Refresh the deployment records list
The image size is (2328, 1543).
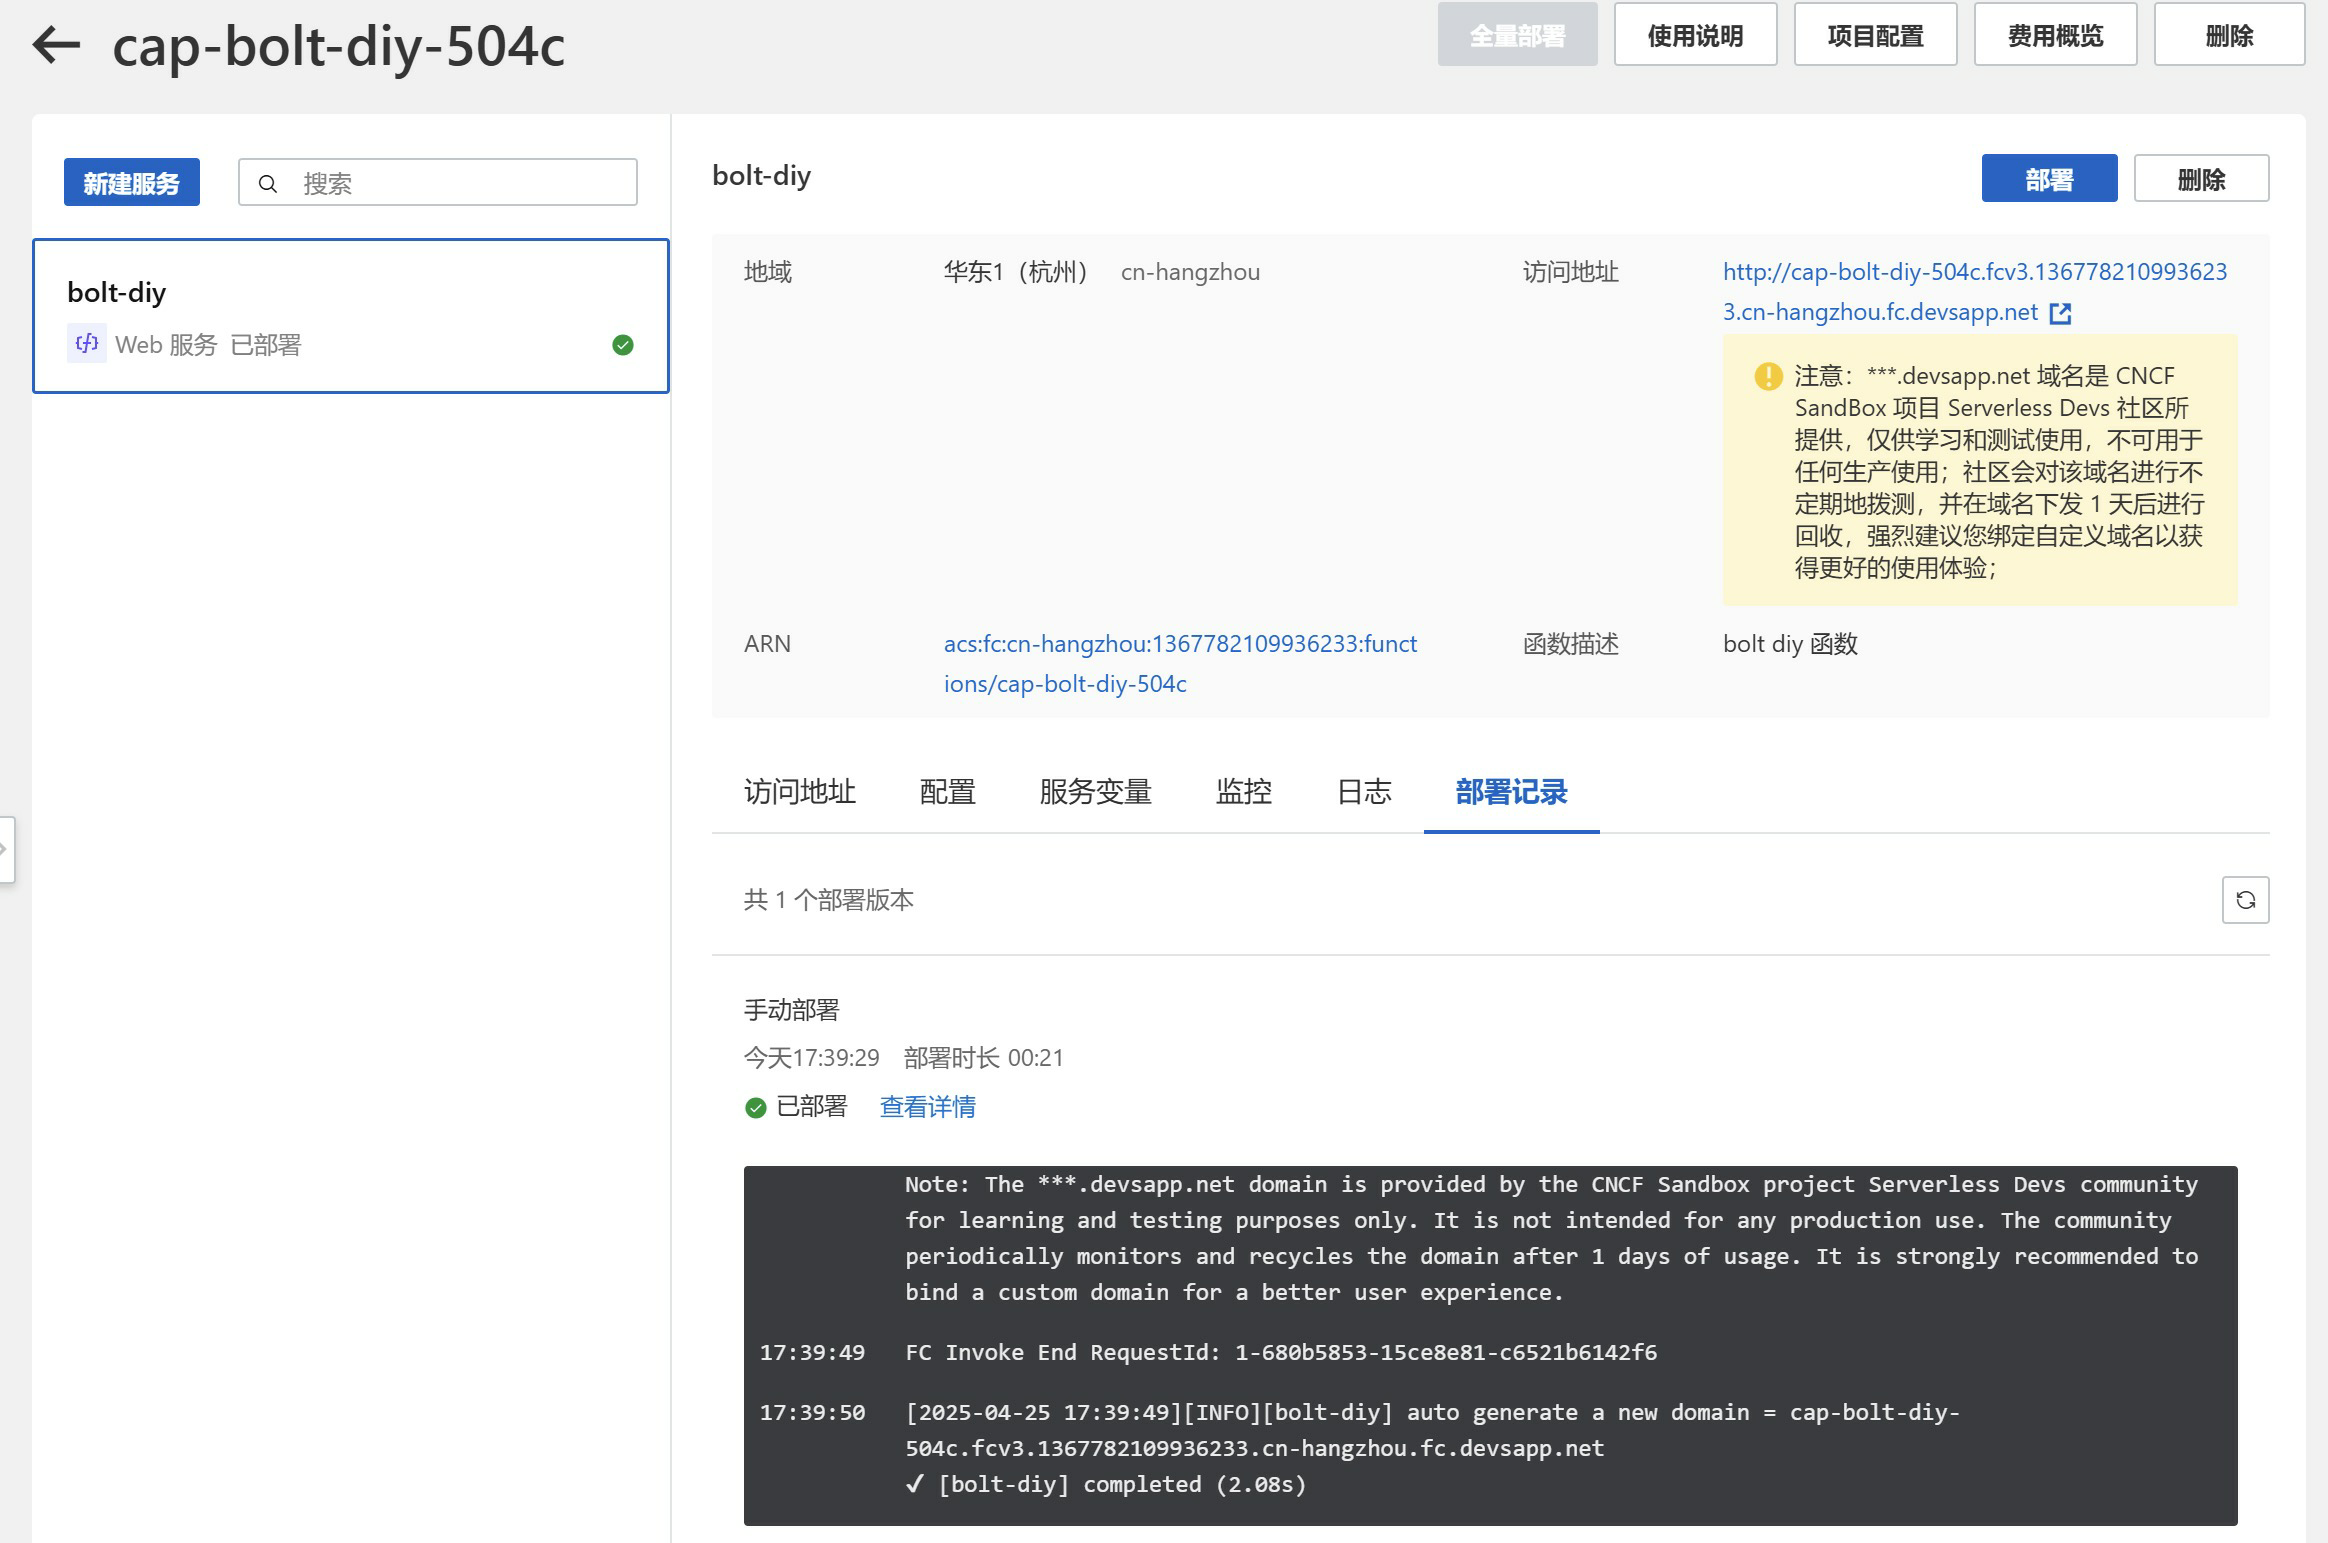click(x=2245, y=900)
